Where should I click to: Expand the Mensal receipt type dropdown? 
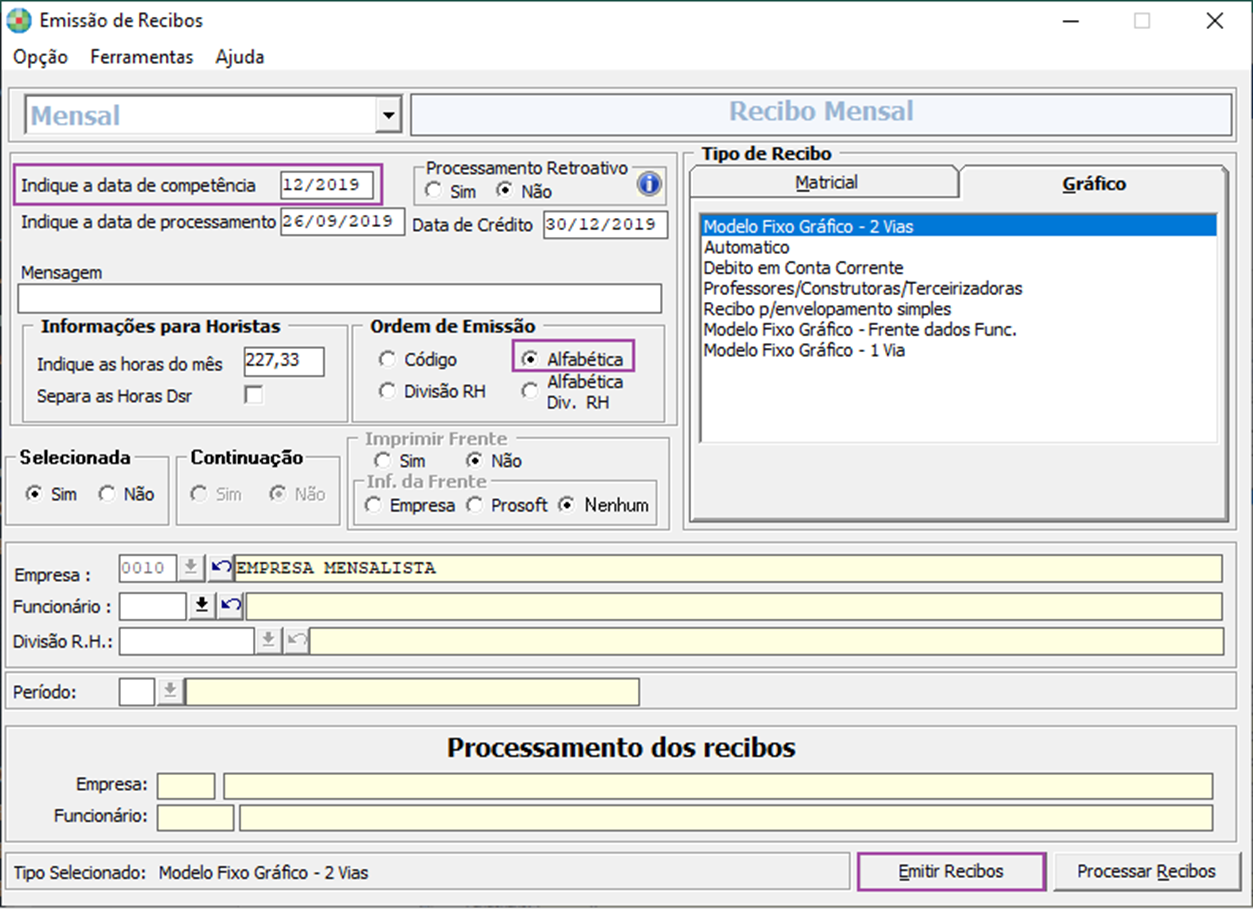[x=388, y=115]
